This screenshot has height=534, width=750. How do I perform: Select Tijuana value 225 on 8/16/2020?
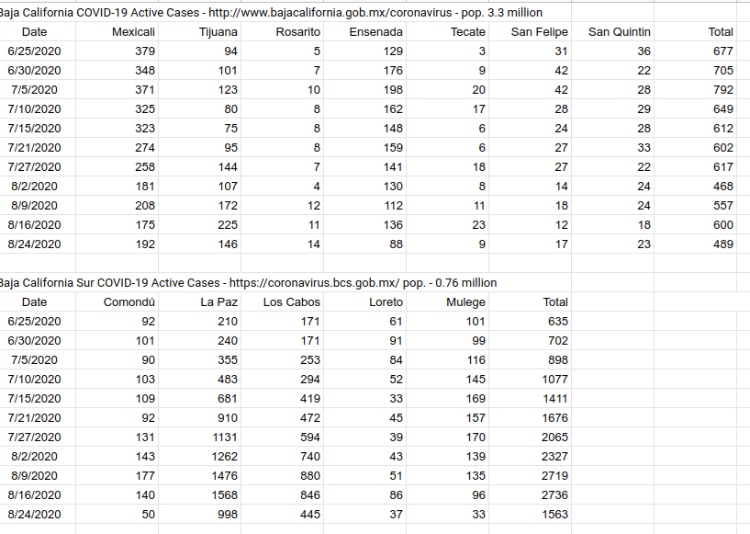click(199, 225)
